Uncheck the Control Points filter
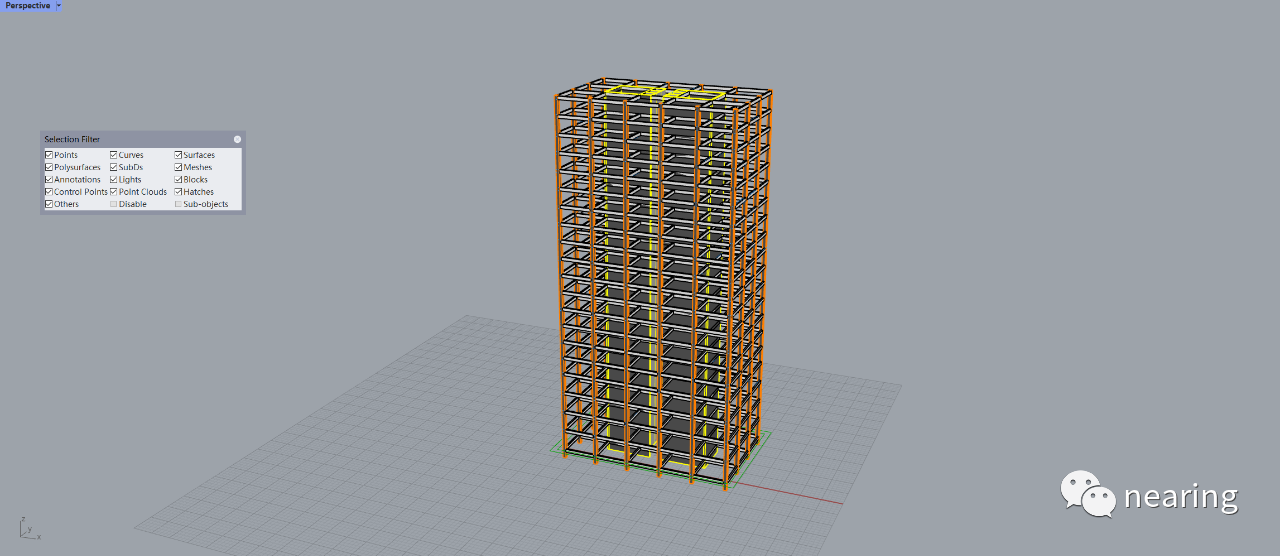The image size is (1280, 556). [x=49, y=191]
